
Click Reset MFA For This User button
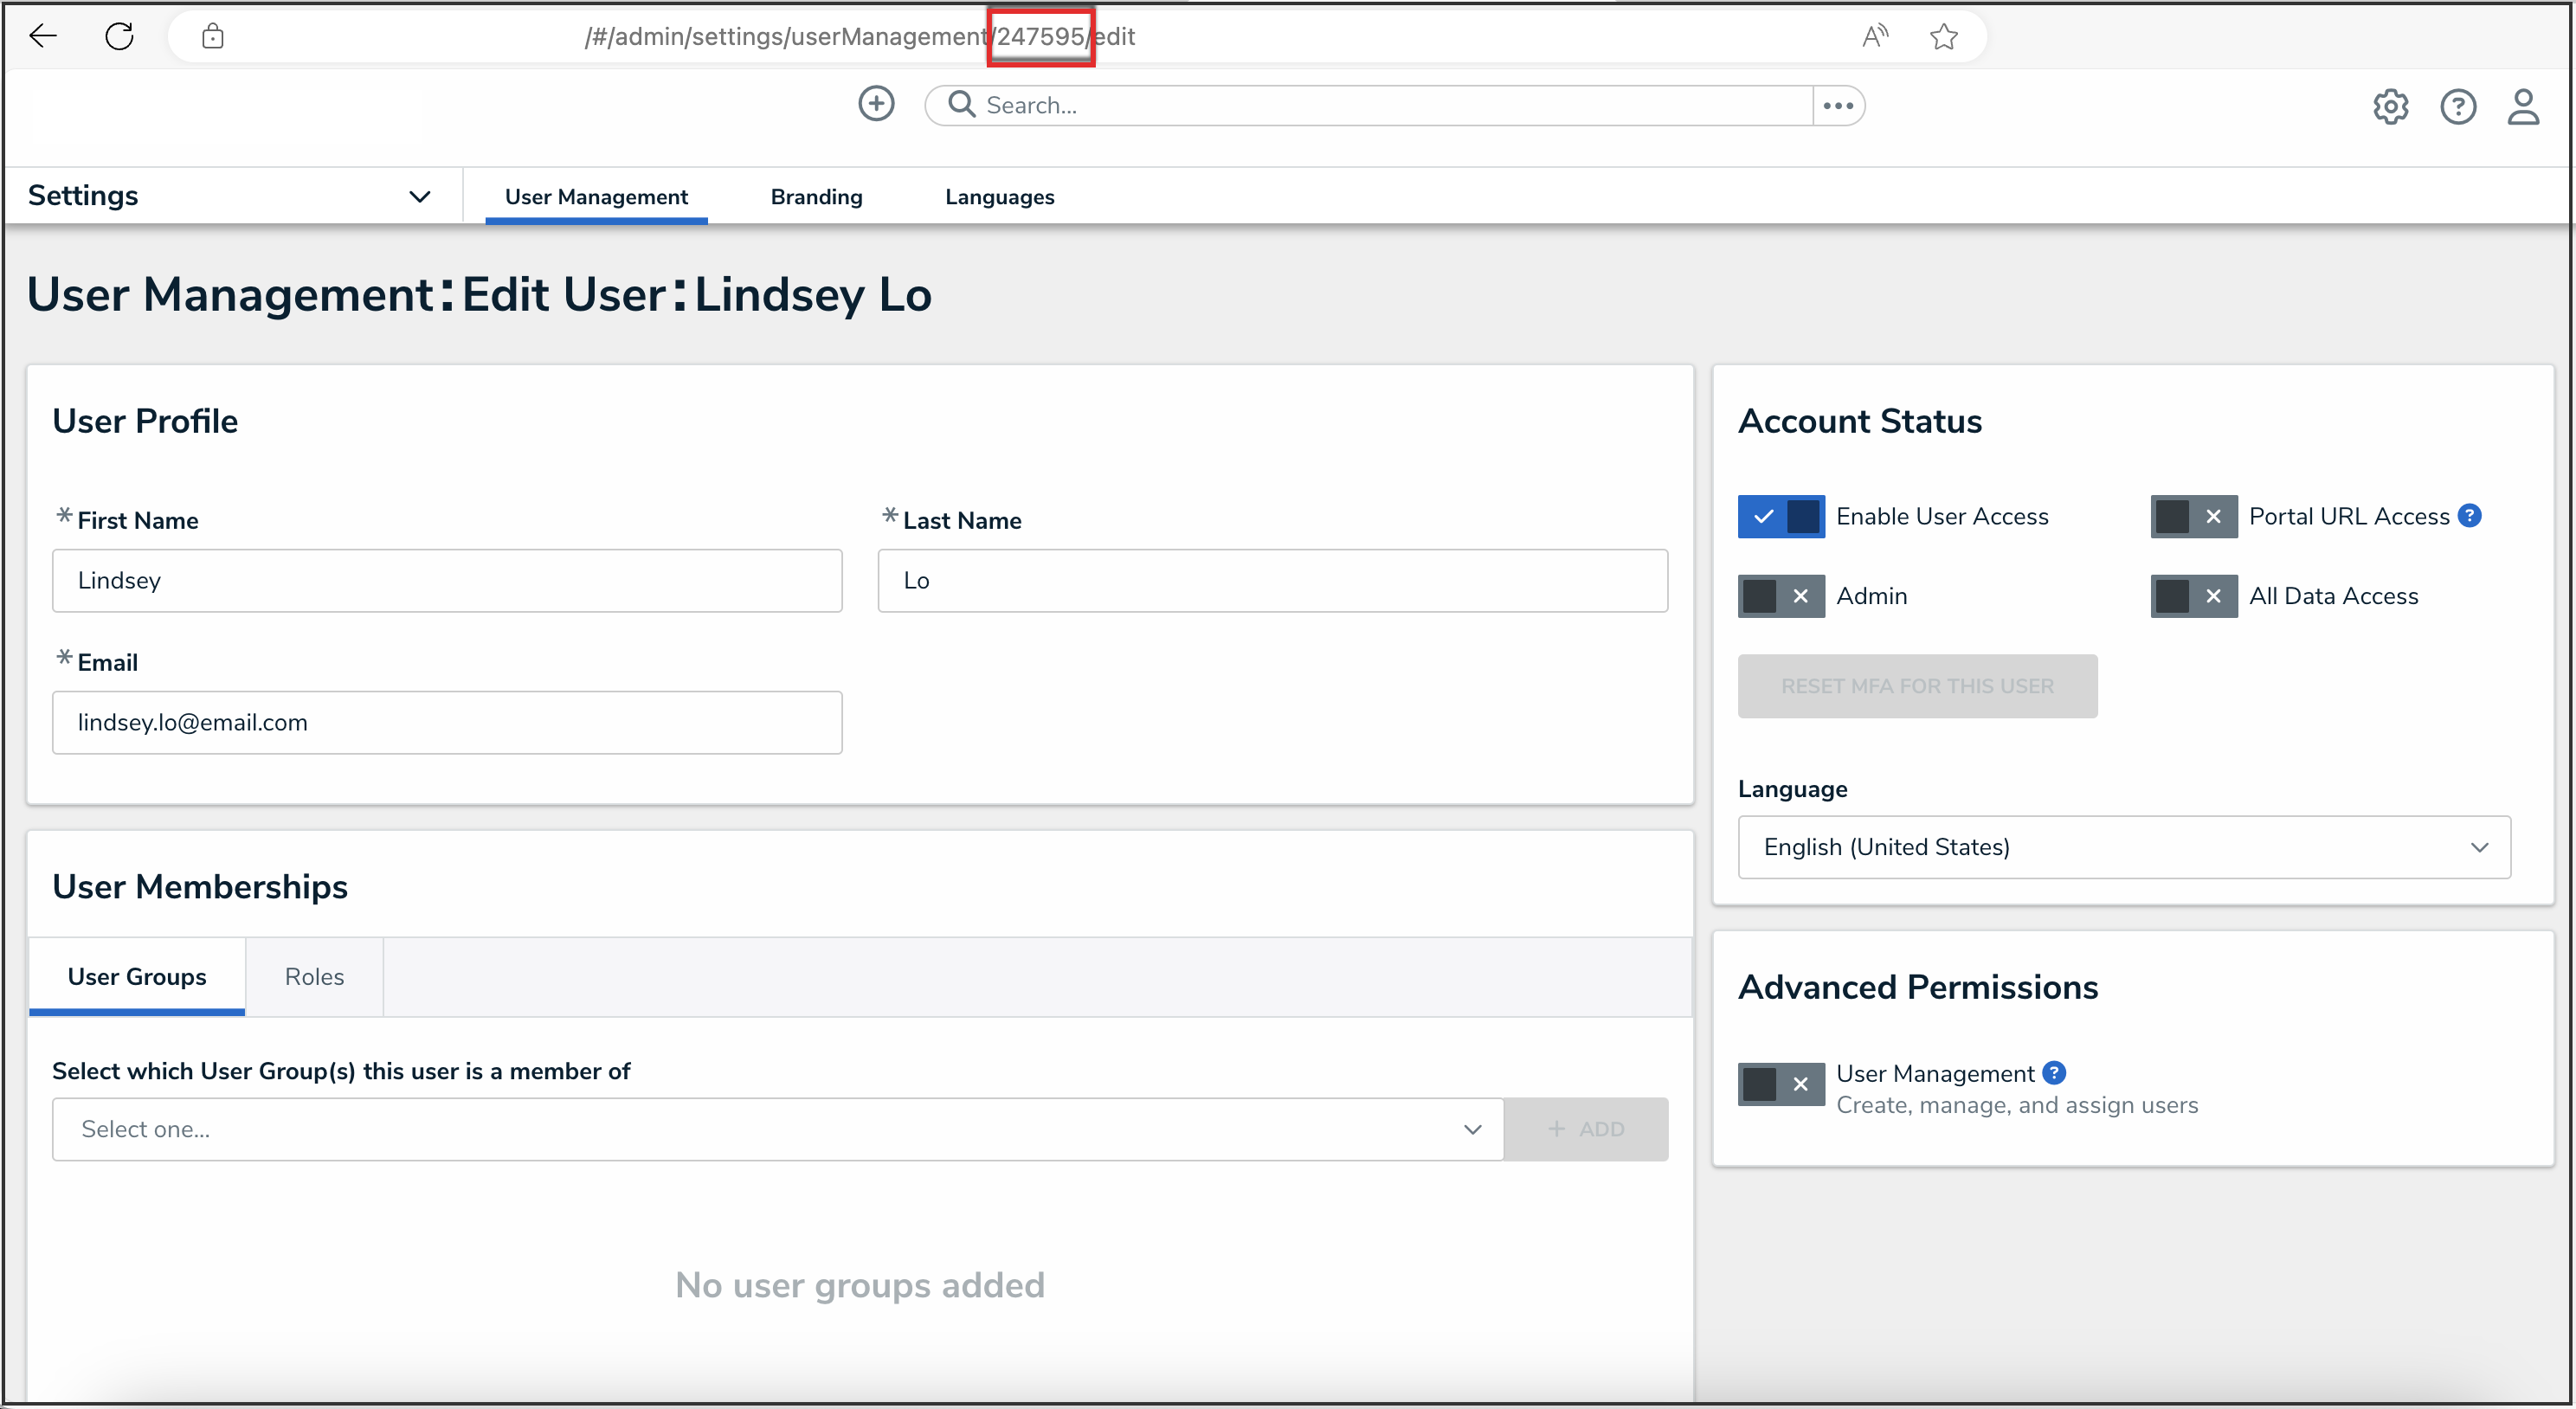coord(1916,686)
